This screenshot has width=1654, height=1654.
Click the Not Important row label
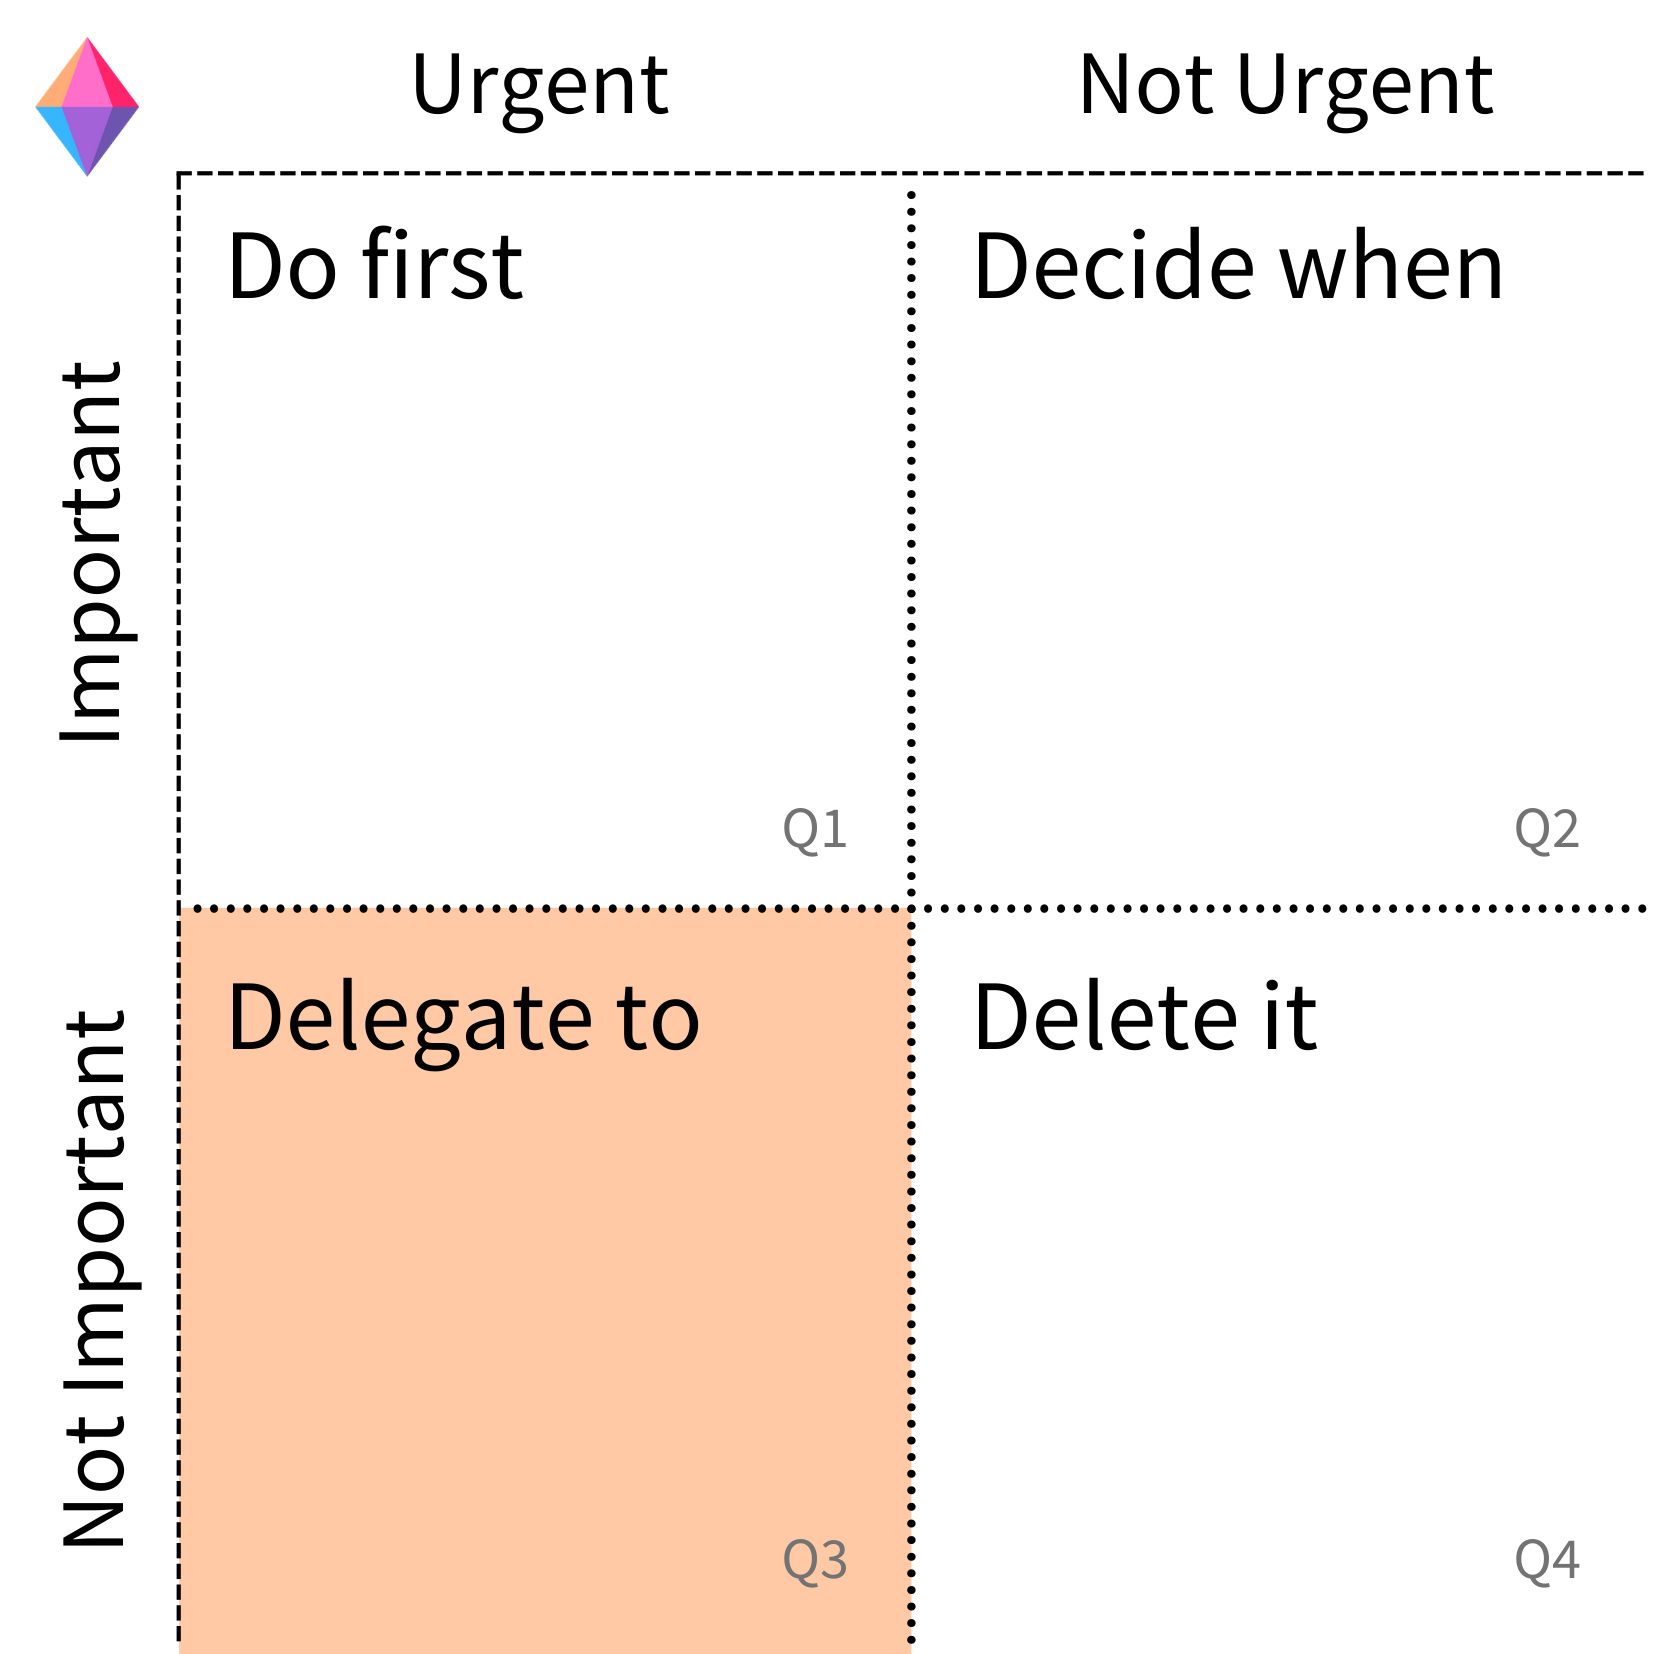point(94,1279)
